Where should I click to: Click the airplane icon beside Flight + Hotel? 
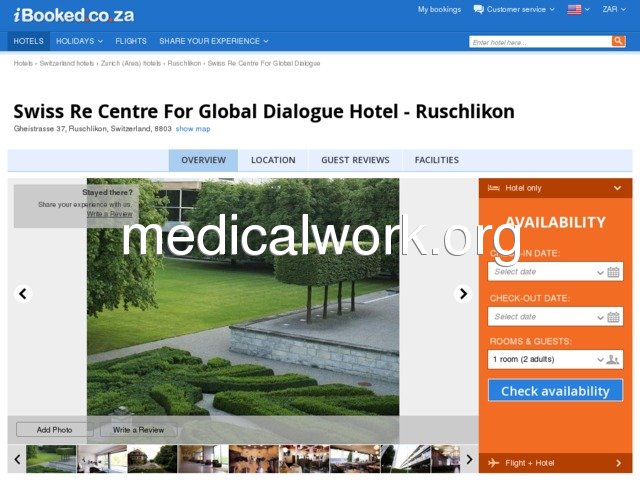(493, 462)
